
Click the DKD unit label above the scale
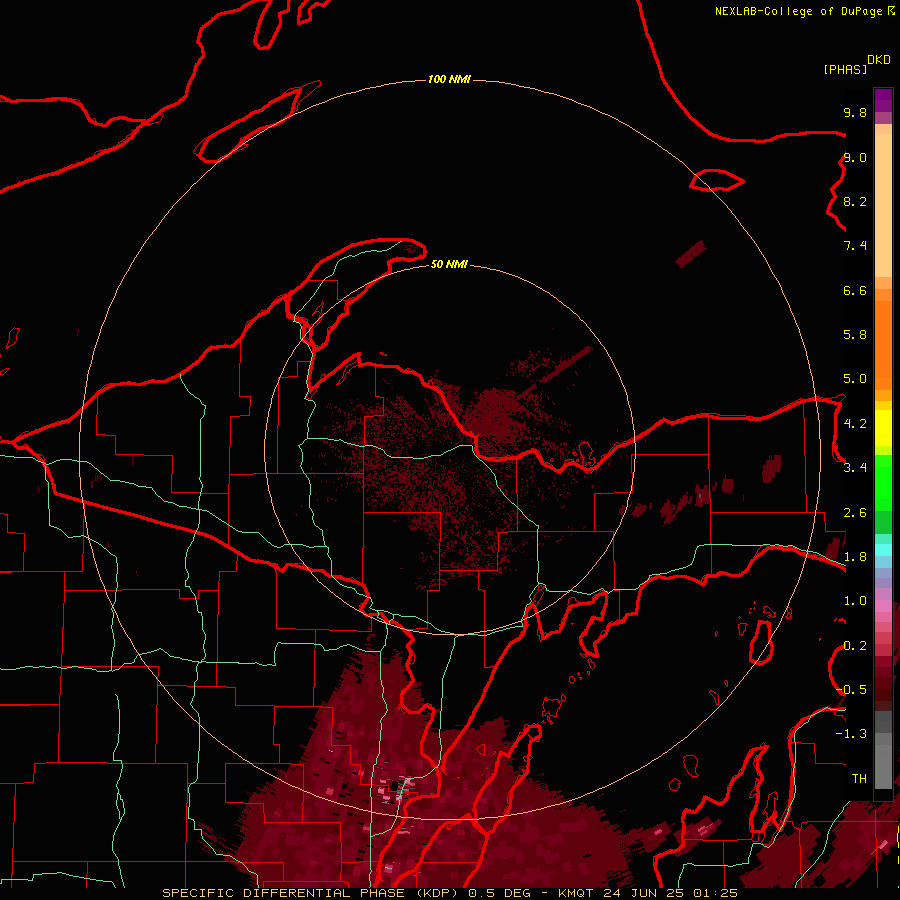pos(879,60)
